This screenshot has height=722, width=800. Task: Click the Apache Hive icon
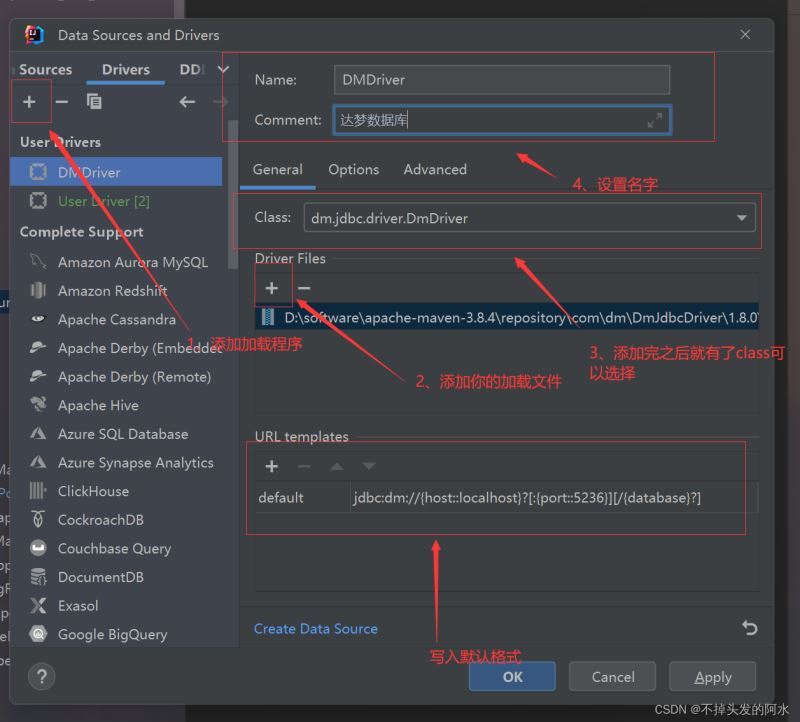click(x=38, y=405)
